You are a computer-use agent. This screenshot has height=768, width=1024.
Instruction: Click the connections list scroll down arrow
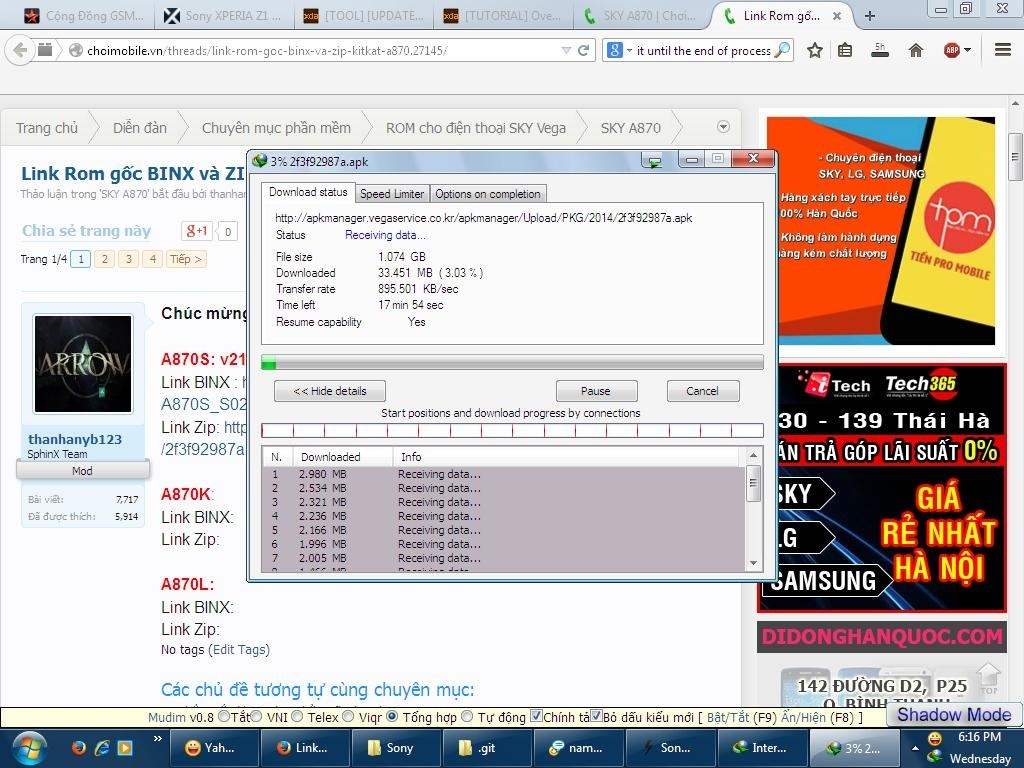point(753,563)
